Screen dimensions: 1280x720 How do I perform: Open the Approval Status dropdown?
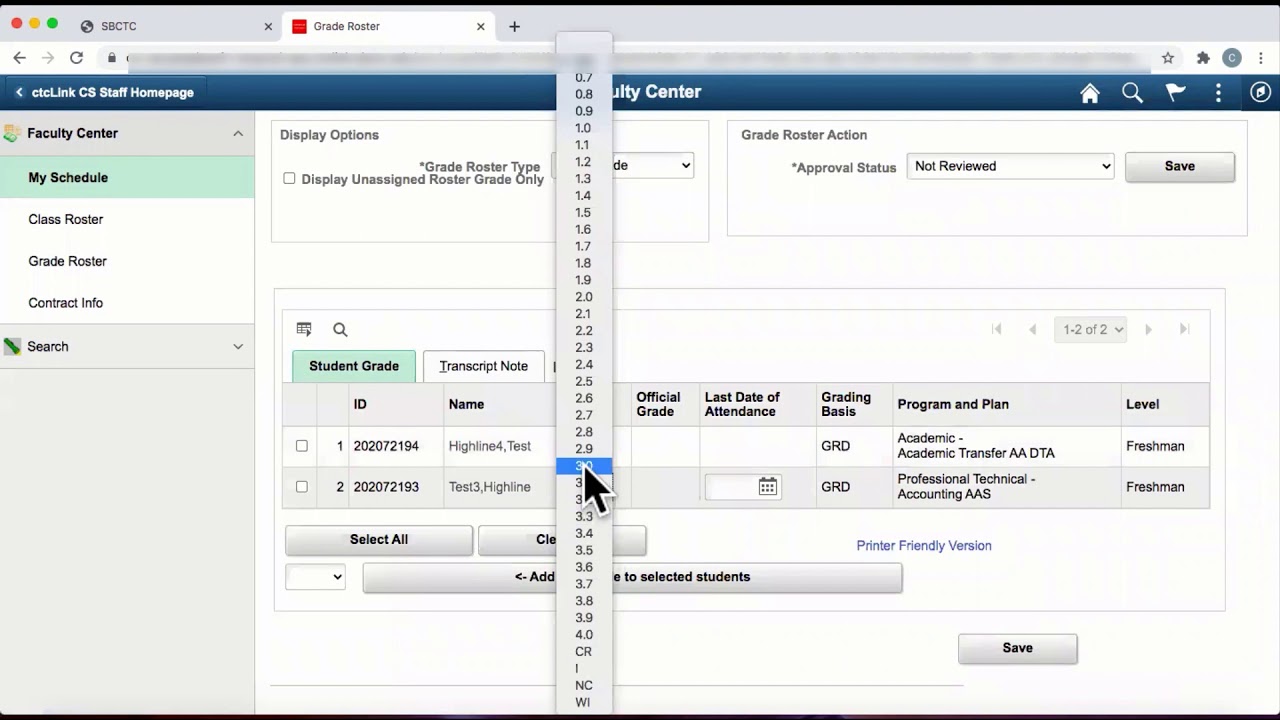(1010, 166)
